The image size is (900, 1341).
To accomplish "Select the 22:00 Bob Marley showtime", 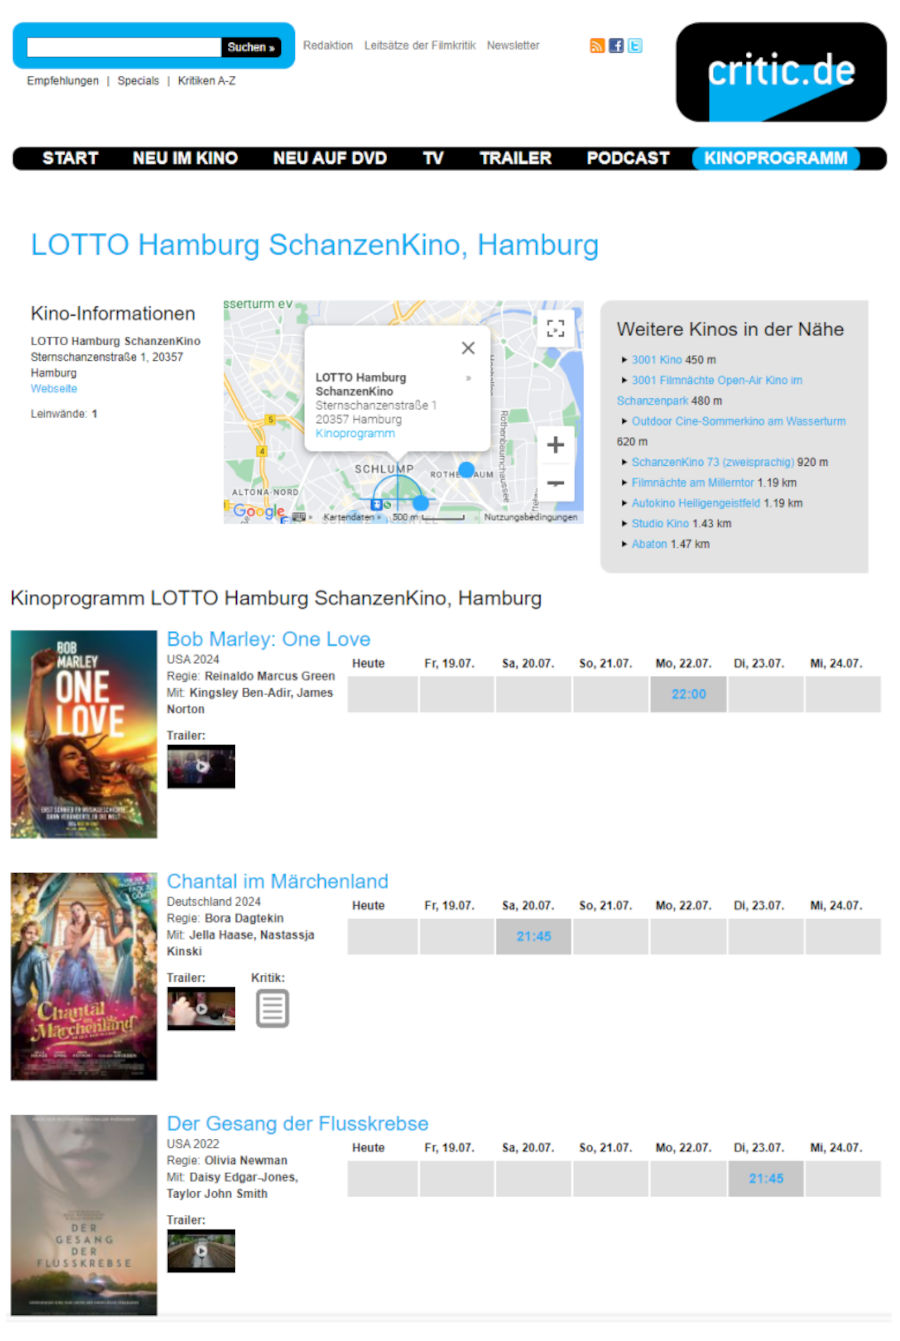I will 689,694.
